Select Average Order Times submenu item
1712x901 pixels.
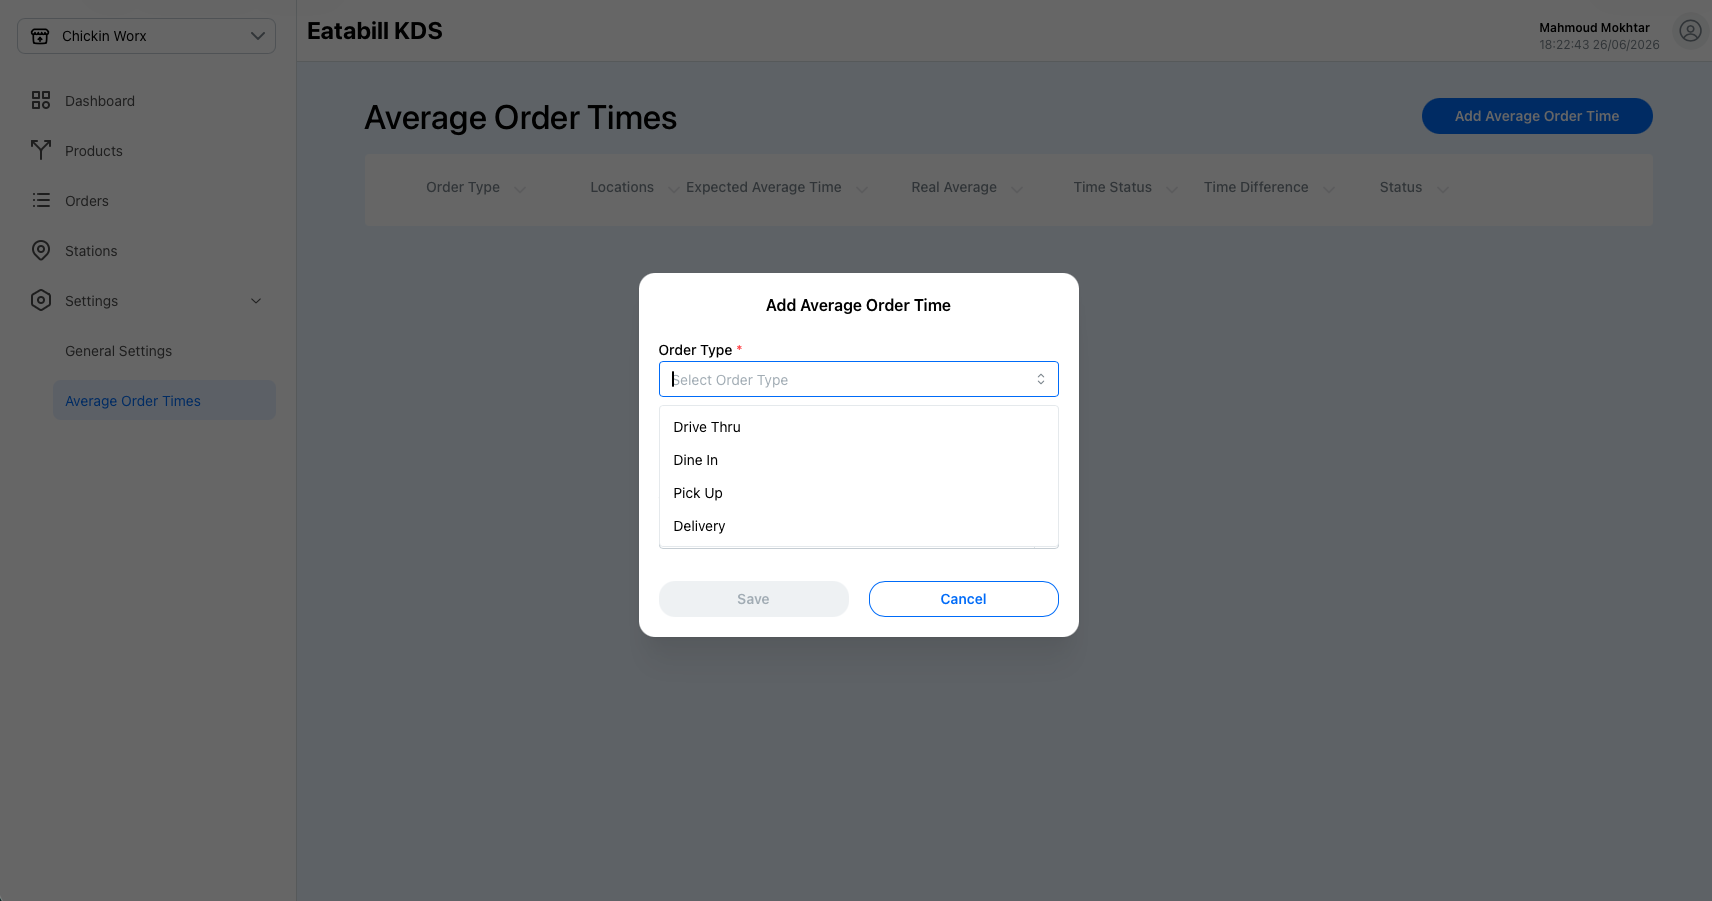point(164,400)
